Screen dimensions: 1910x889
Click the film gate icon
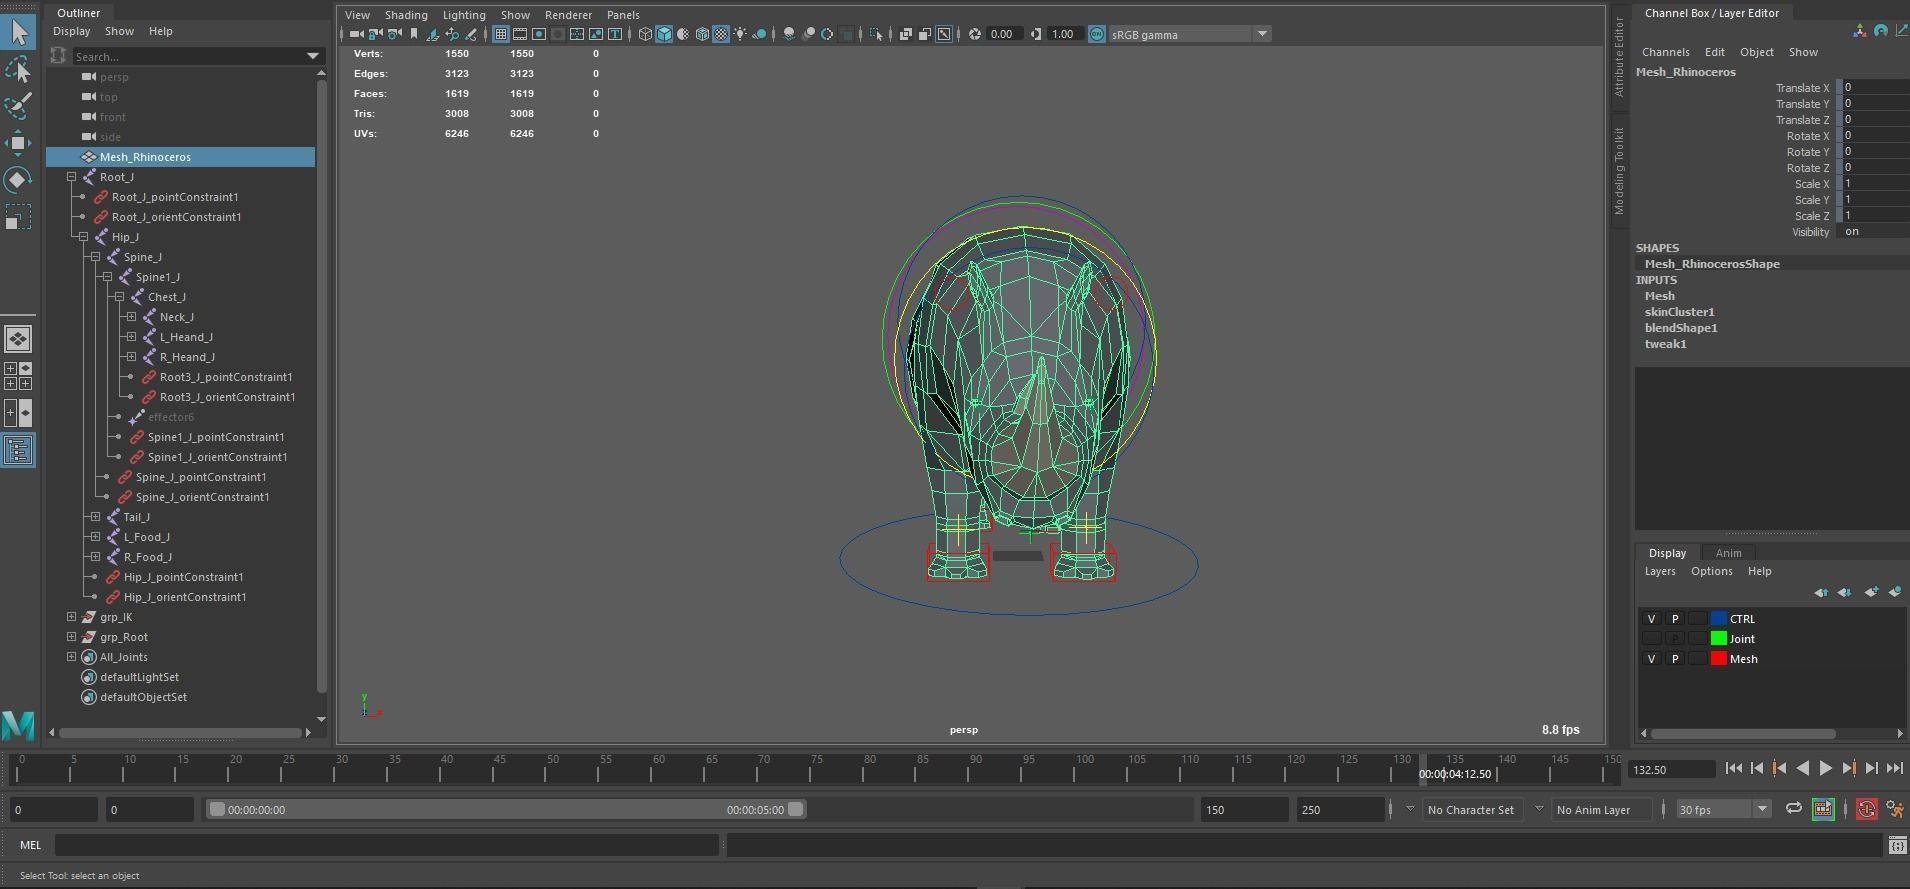(520, 34)
